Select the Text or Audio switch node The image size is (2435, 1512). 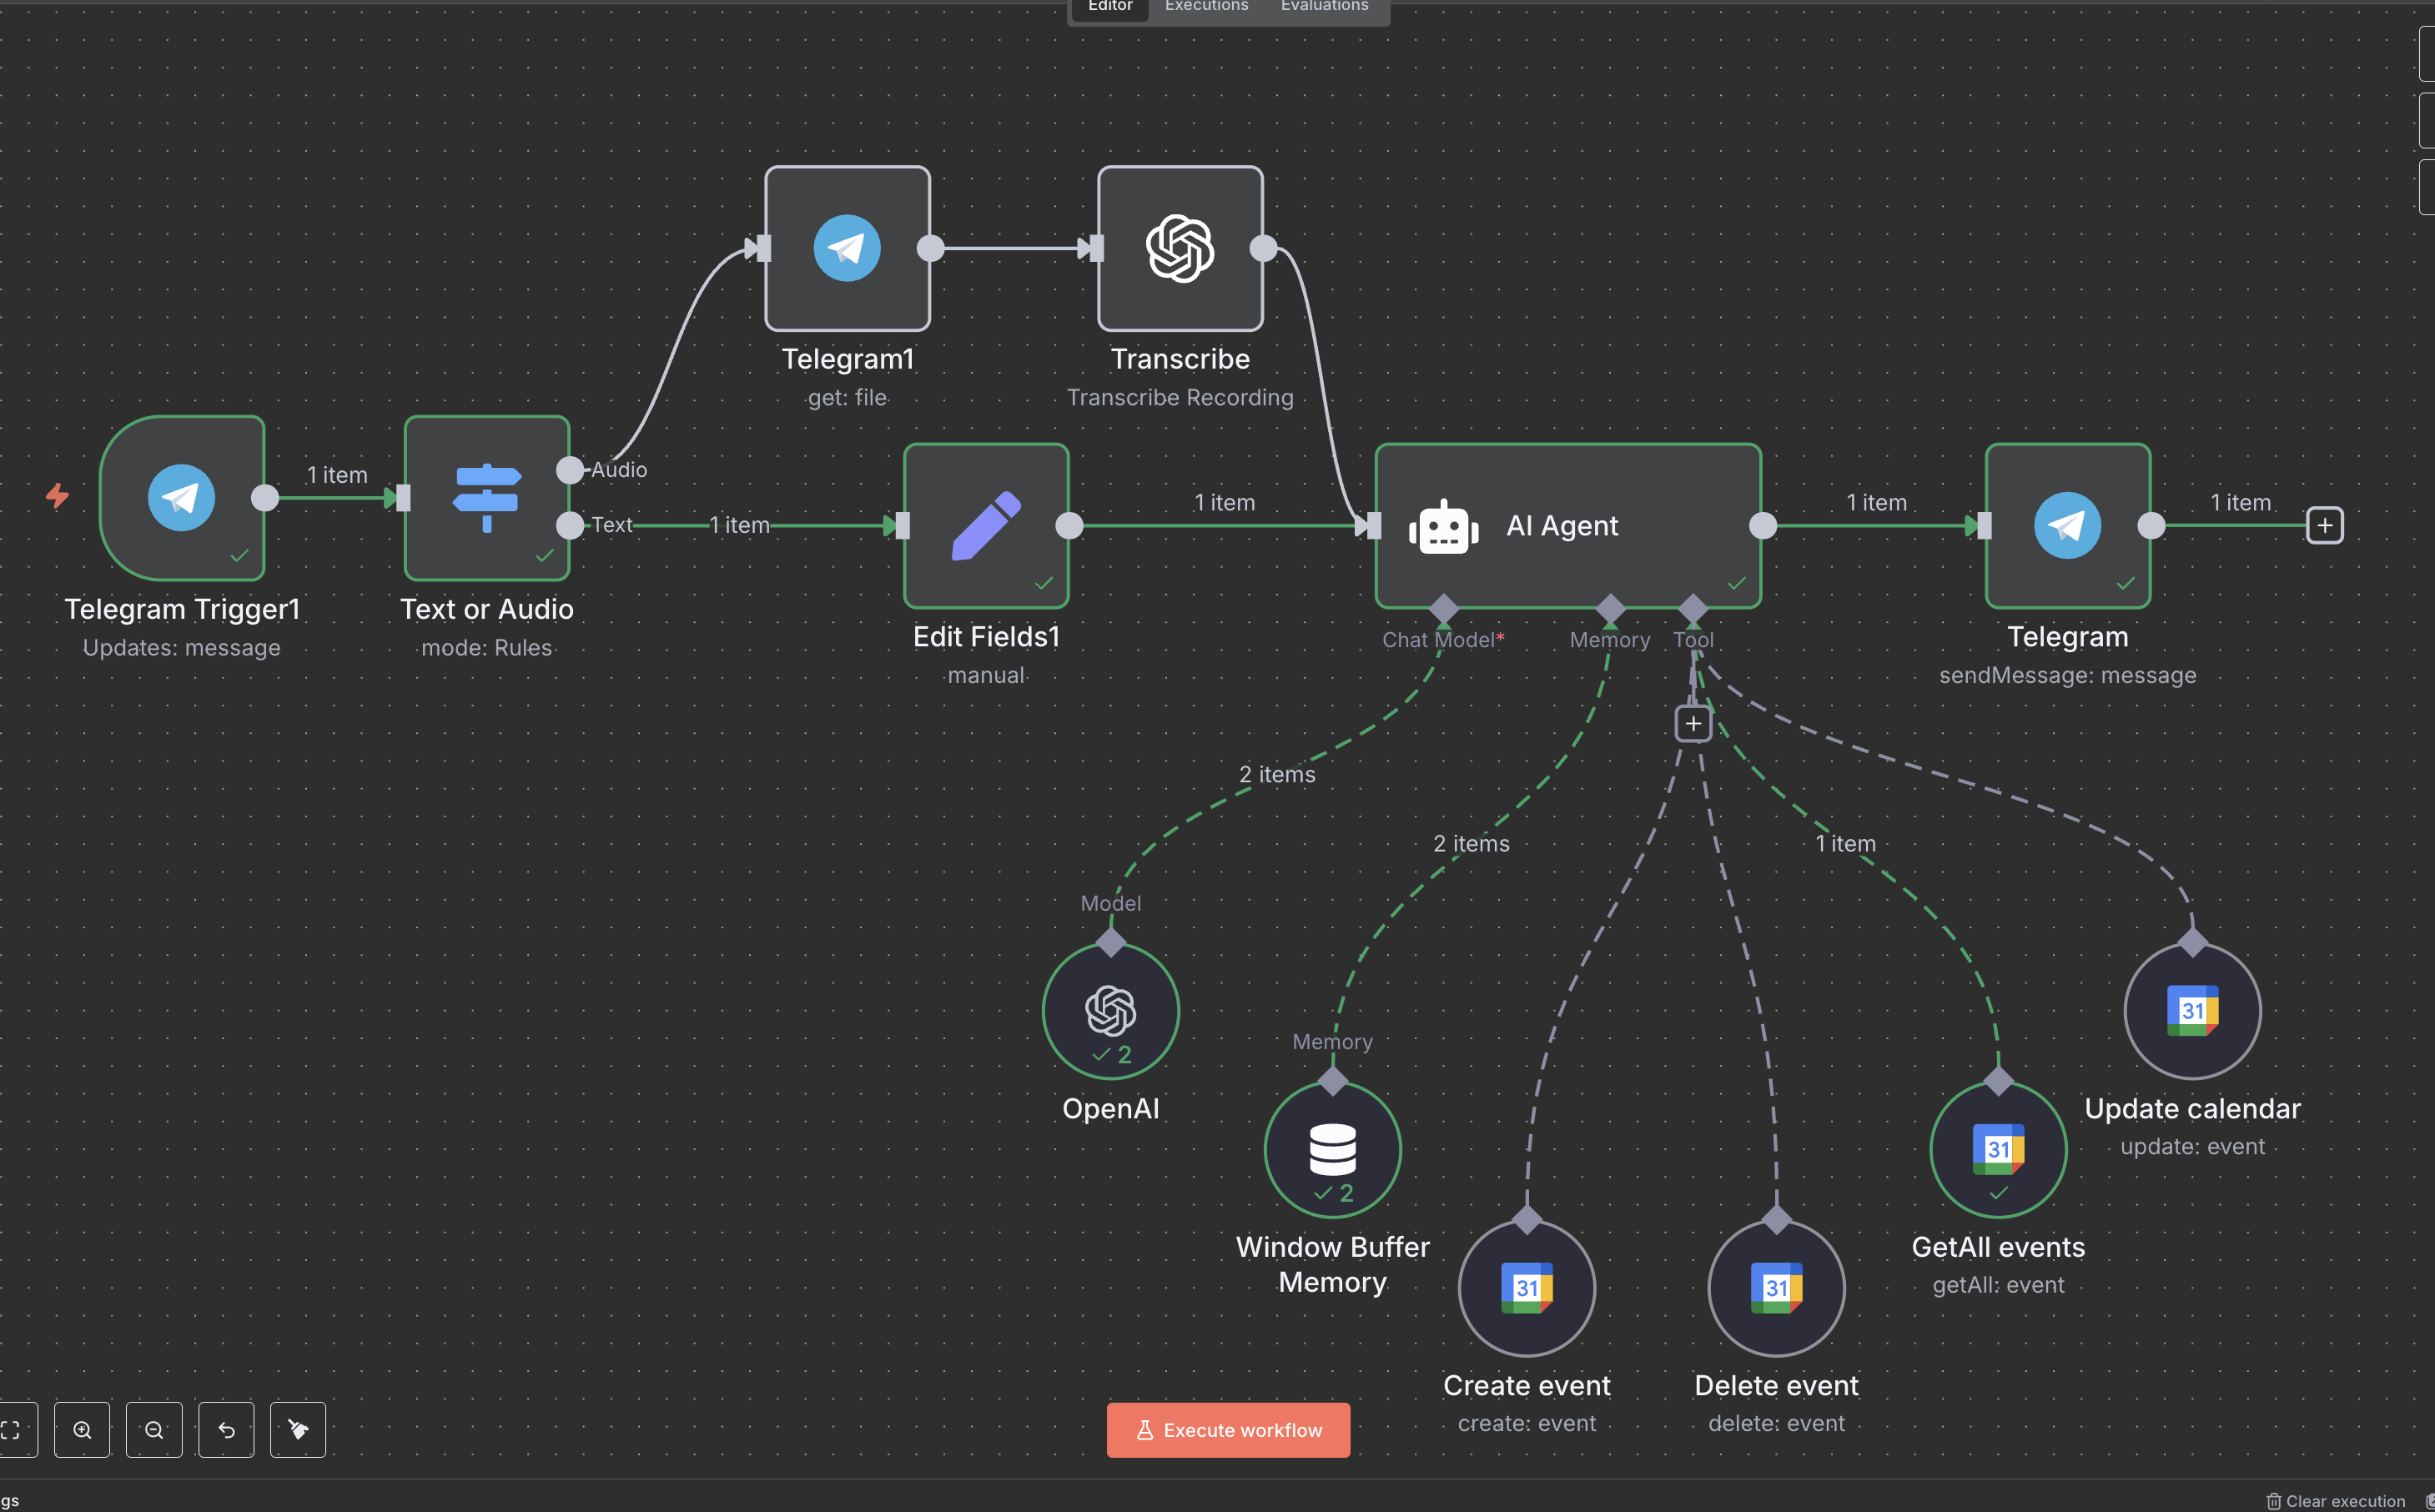(486, 497)
